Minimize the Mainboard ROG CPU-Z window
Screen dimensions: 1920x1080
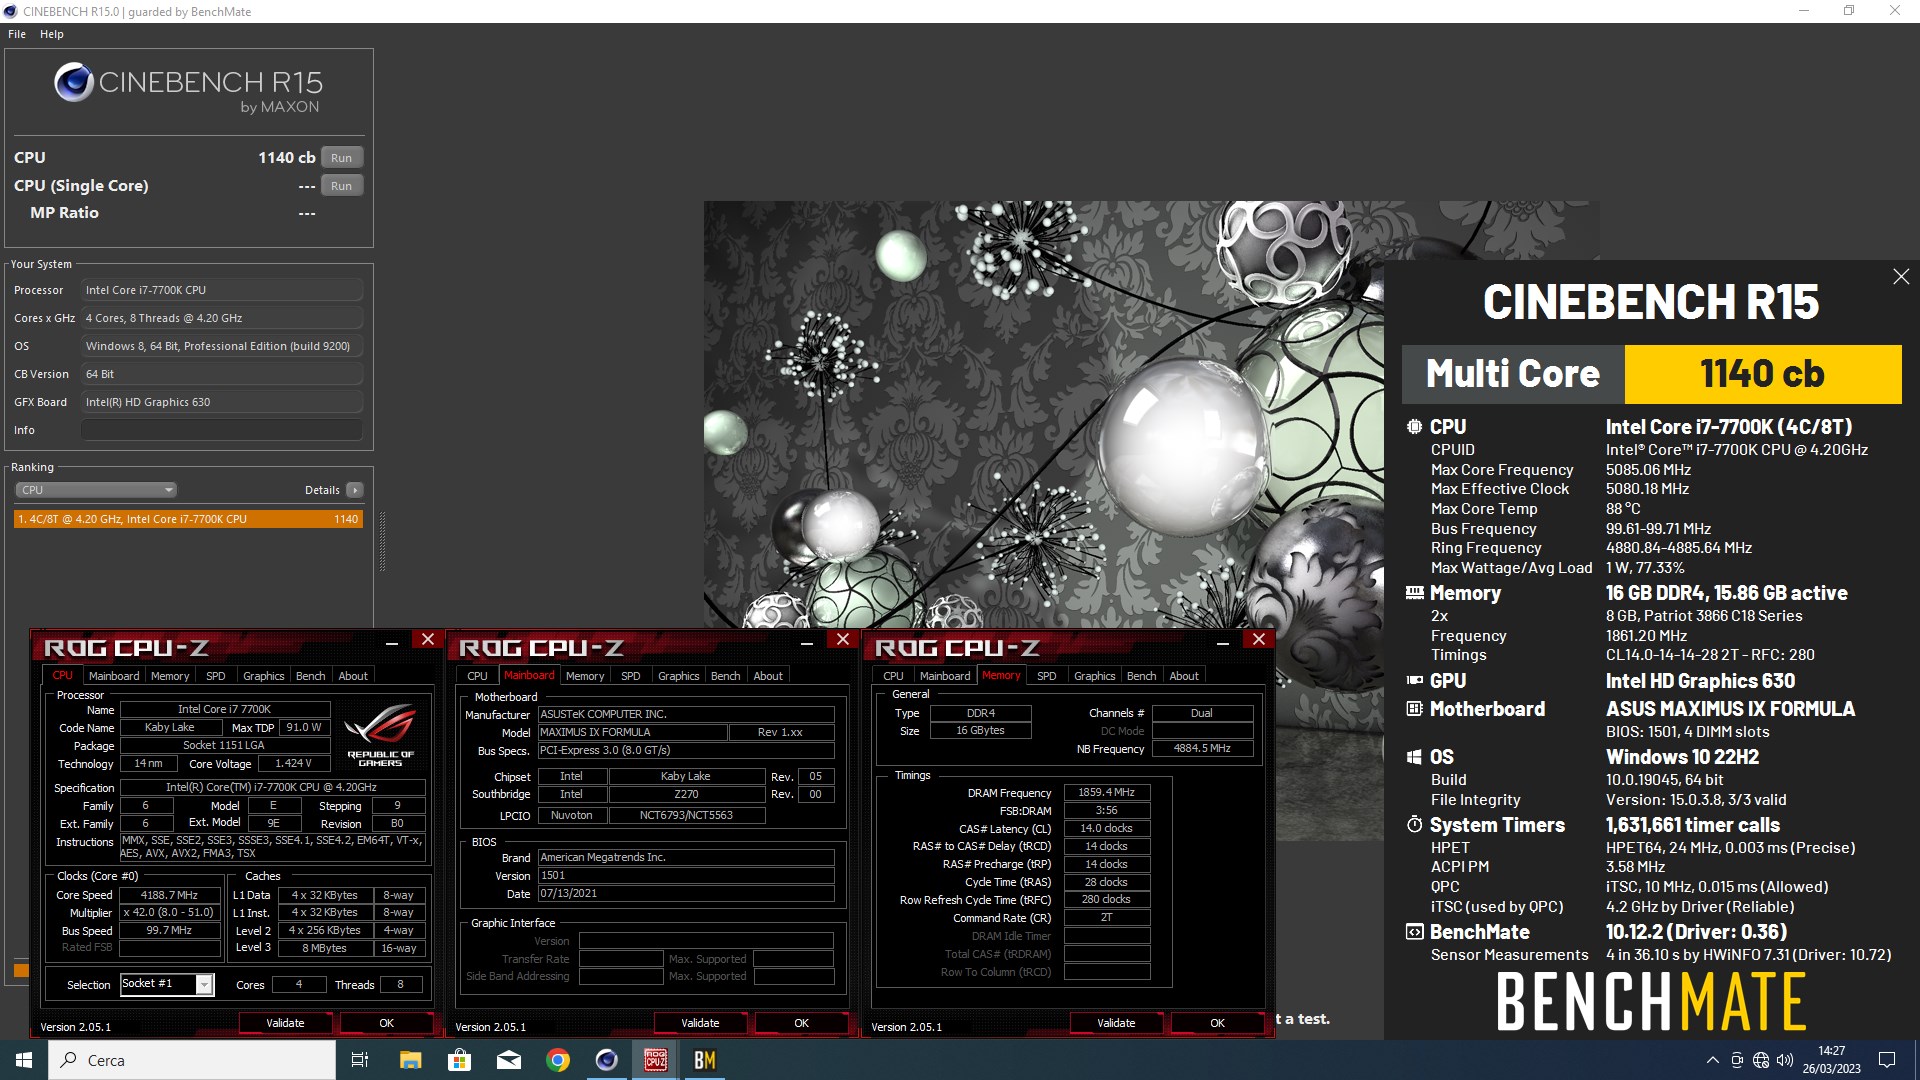pyautogui.click(x=807, y=642)
